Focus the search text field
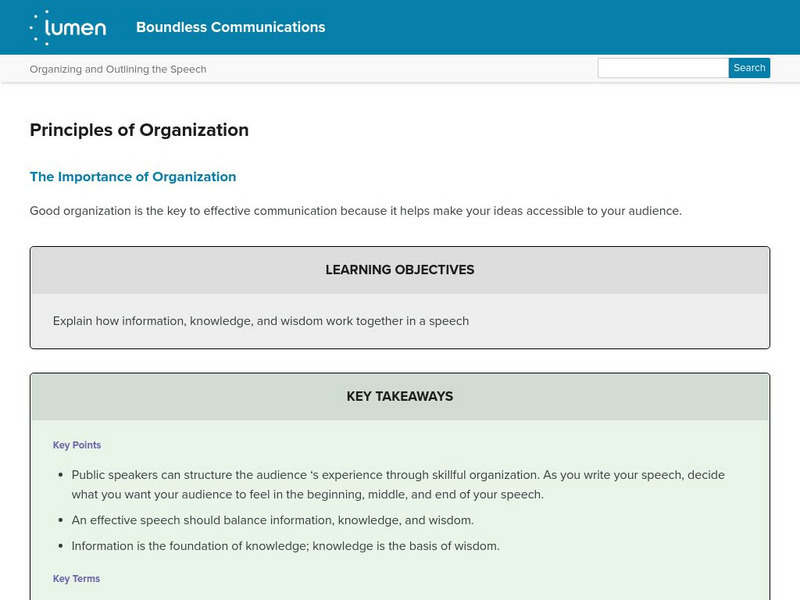 click(x=662, y=68)
